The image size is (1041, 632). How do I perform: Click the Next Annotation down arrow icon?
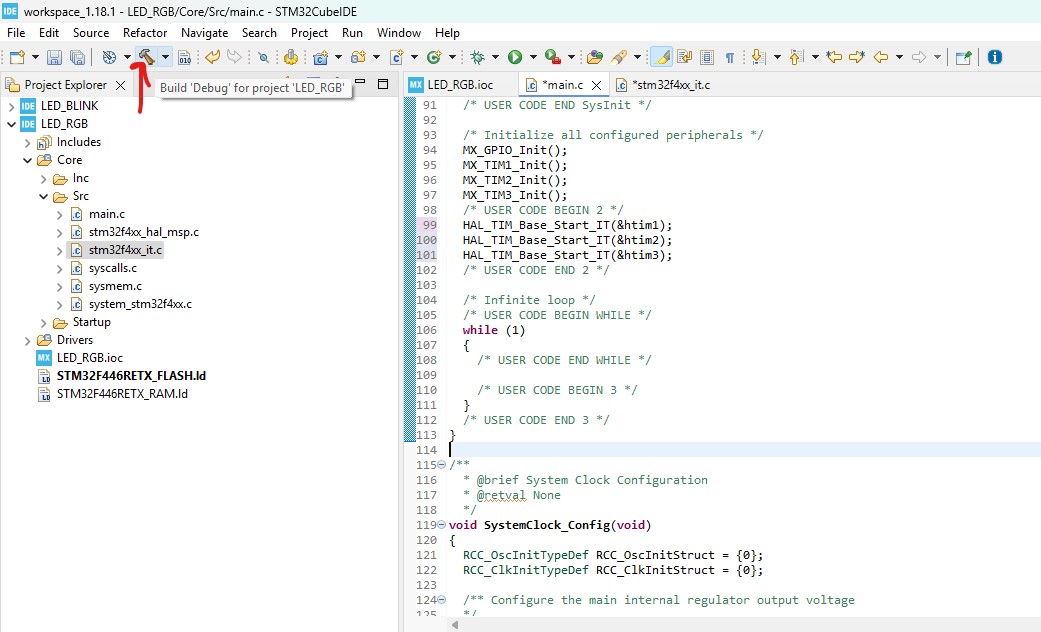[x=759, y=57]
